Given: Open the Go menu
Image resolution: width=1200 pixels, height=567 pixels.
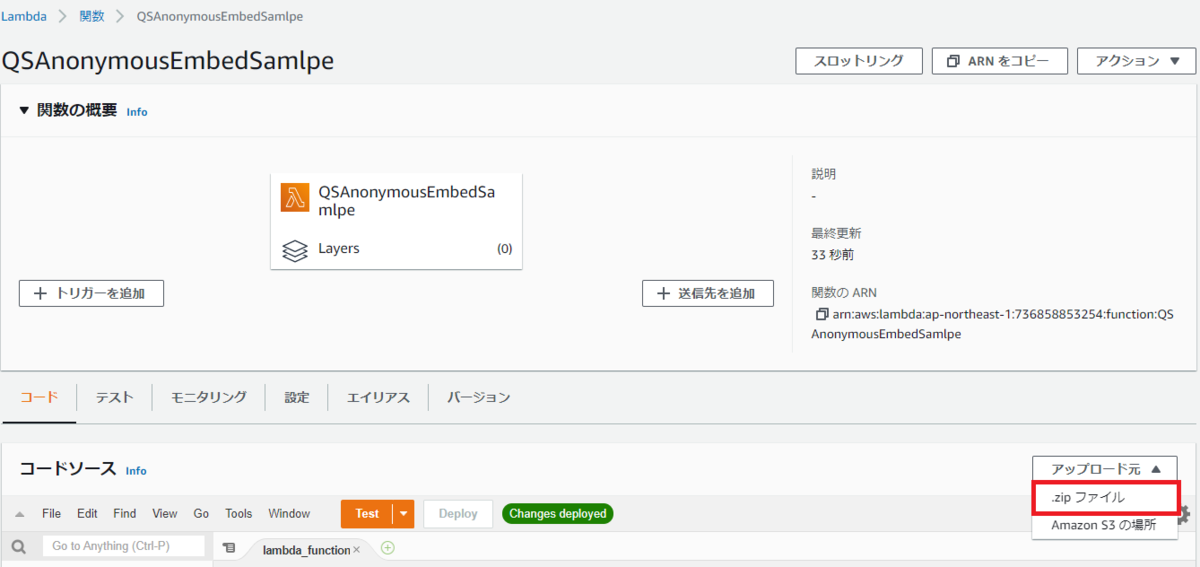Looking at the screenshot, I should (201, 514).
